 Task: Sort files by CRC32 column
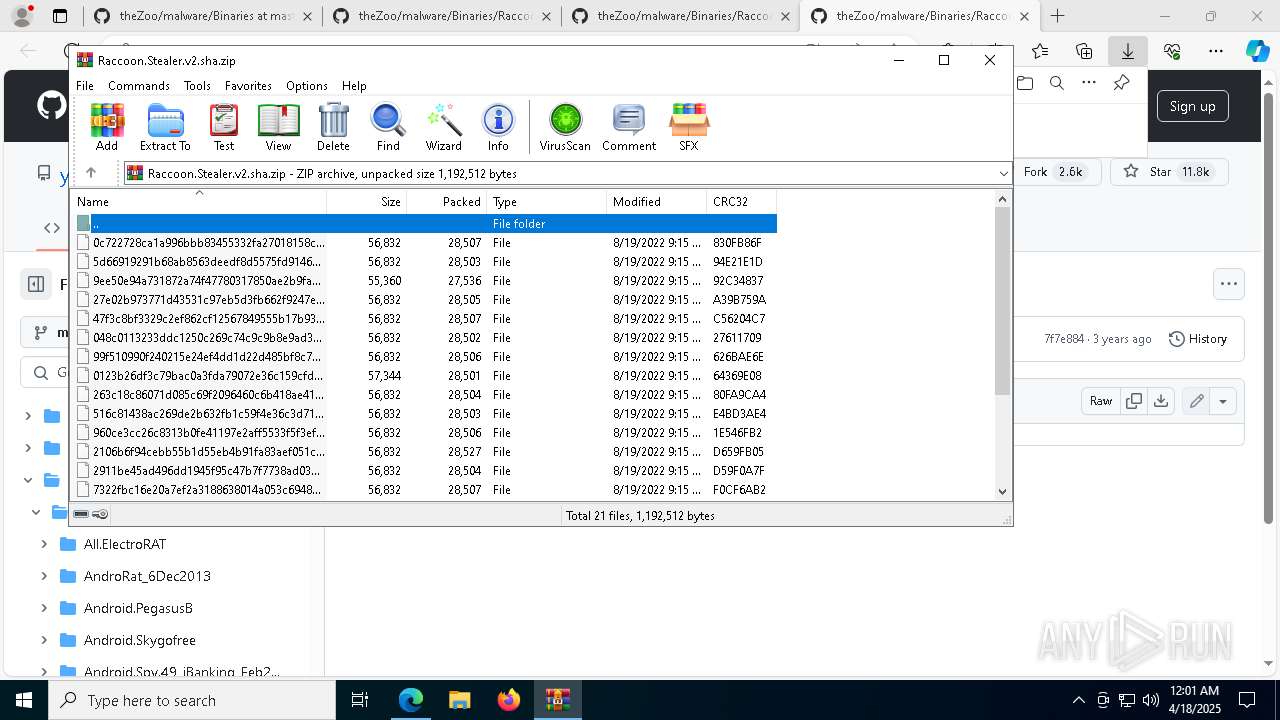[x=741, y=202]
